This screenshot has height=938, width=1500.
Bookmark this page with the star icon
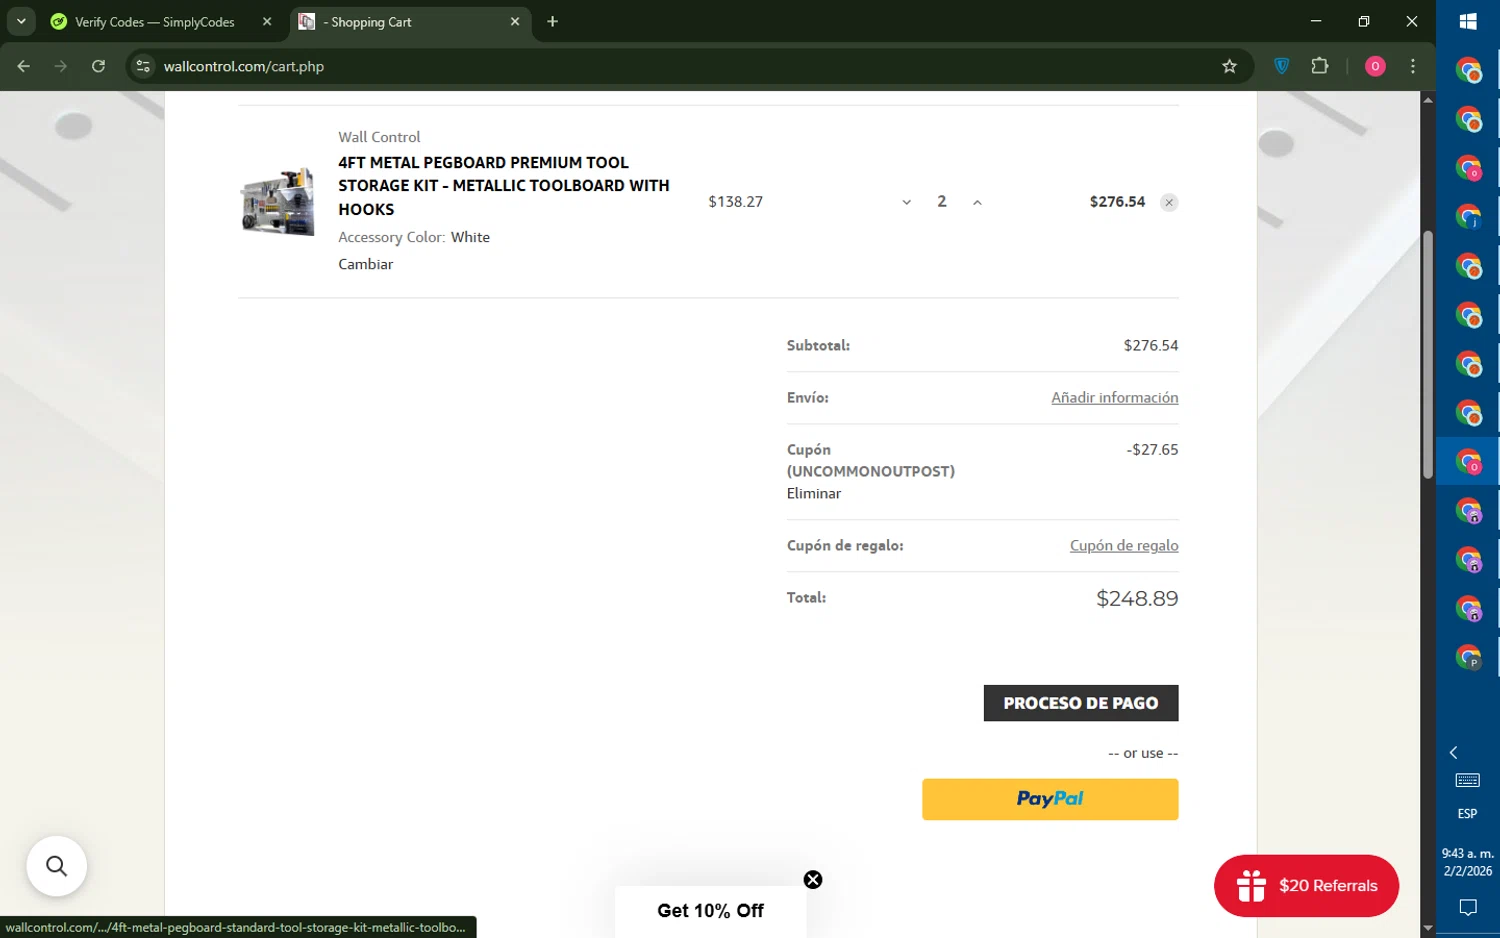pos(1229,66)
